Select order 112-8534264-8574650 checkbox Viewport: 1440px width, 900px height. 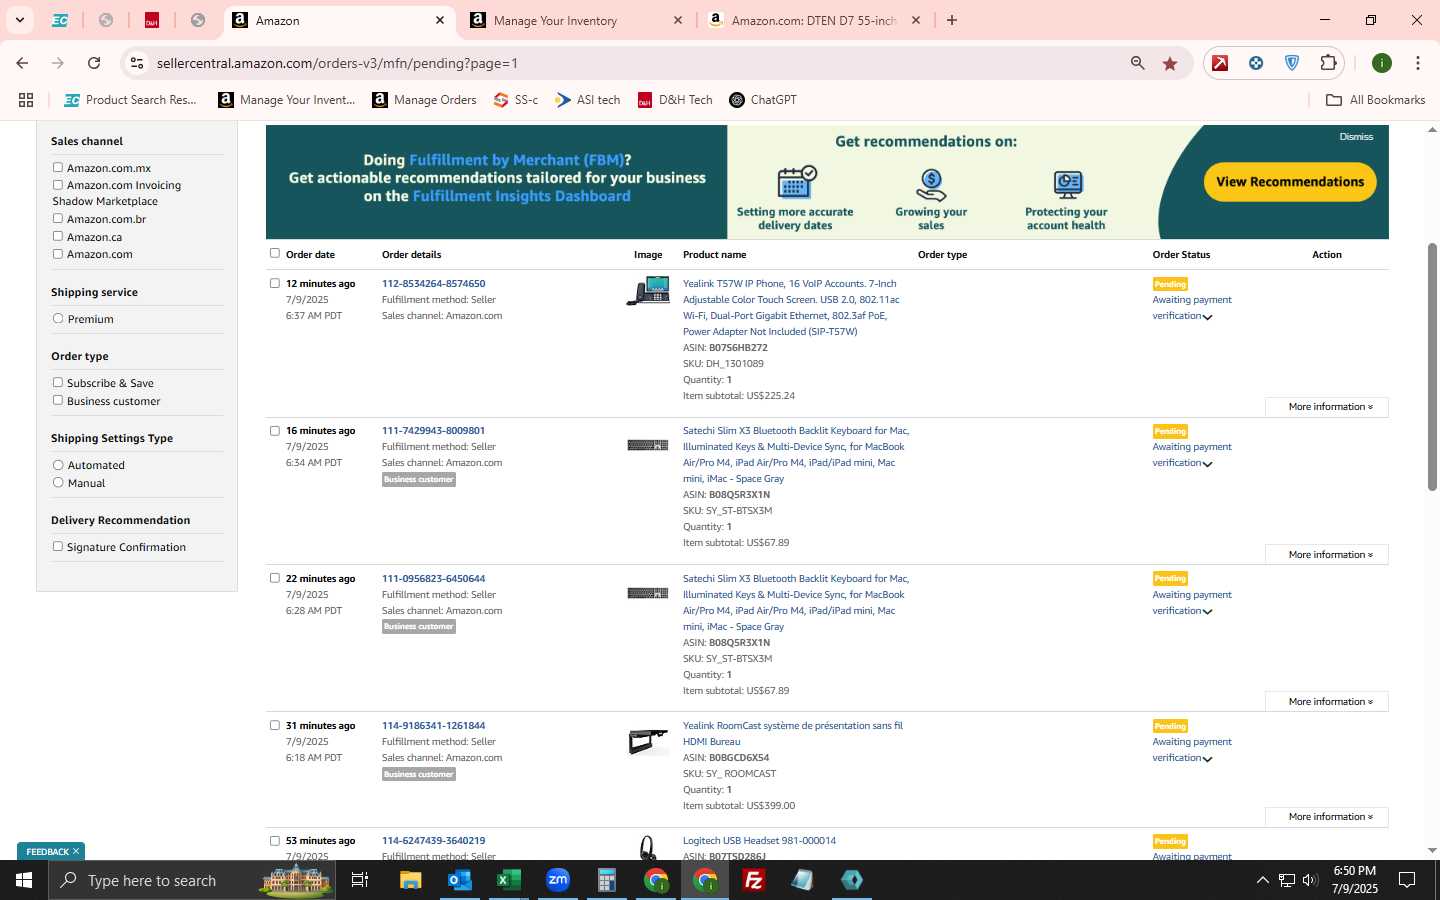pyautogui.click(x=275, y=283)
